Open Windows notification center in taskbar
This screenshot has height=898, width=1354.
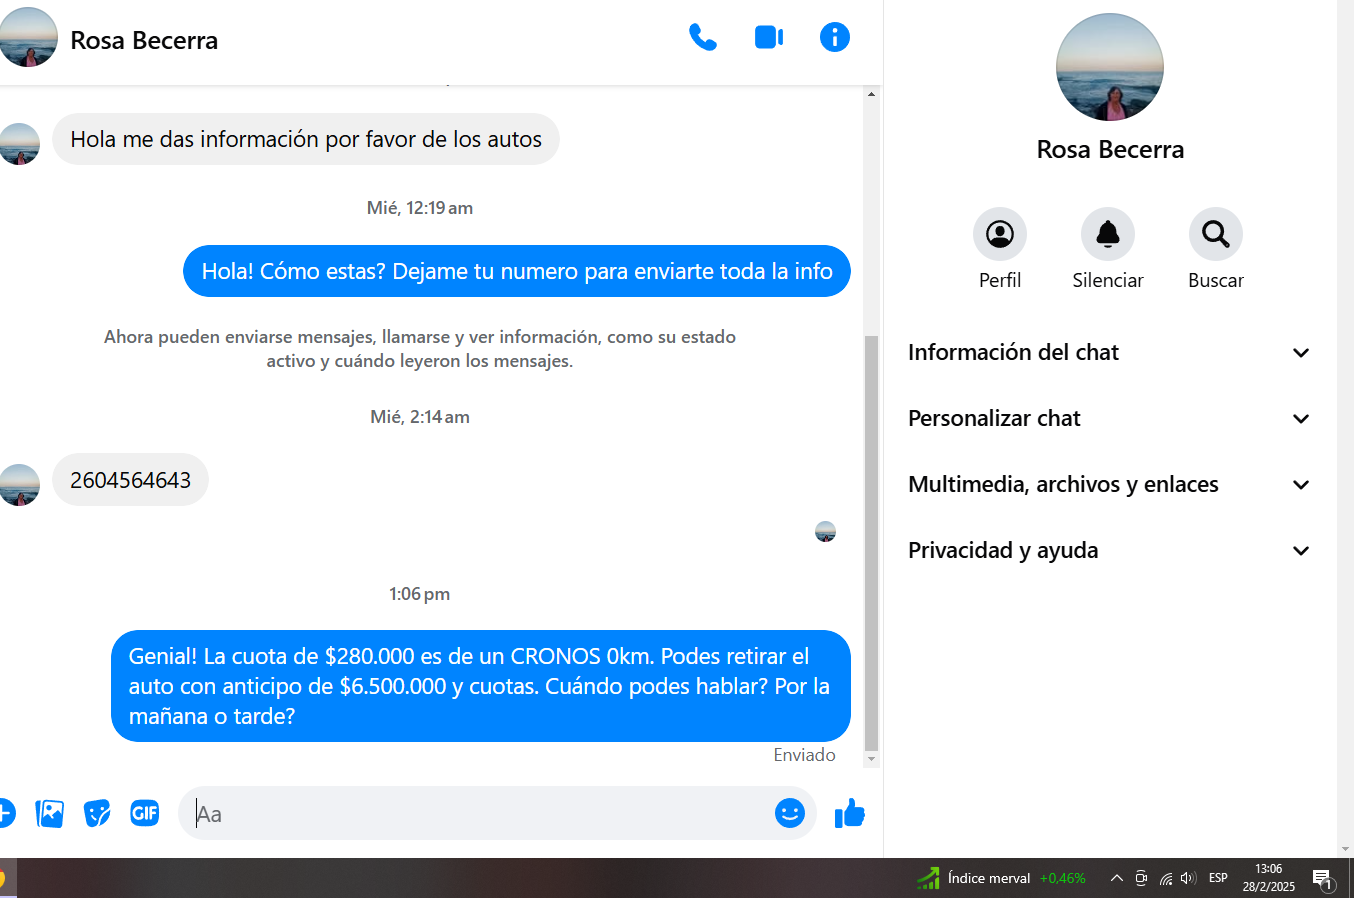pos(1323,879)
